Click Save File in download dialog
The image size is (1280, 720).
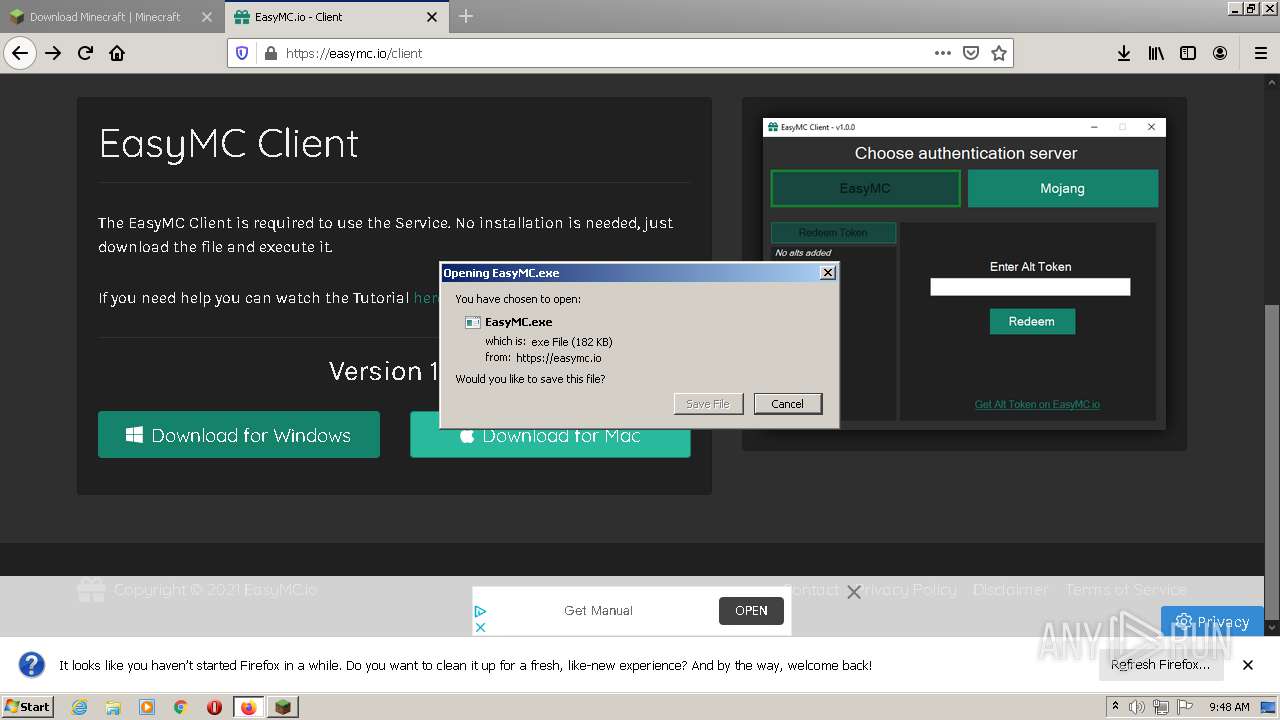click(x=708, y=404)
